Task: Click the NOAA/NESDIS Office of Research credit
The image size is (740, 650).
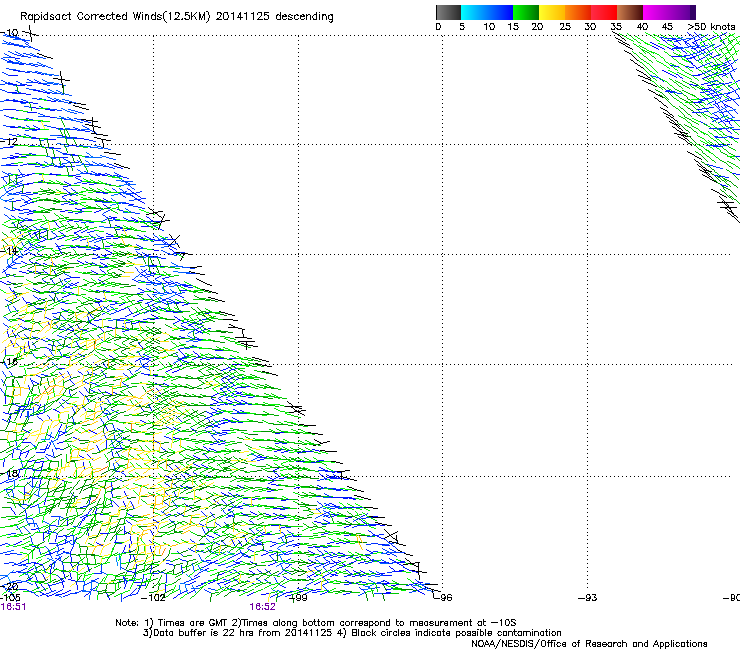Action: 589,644
